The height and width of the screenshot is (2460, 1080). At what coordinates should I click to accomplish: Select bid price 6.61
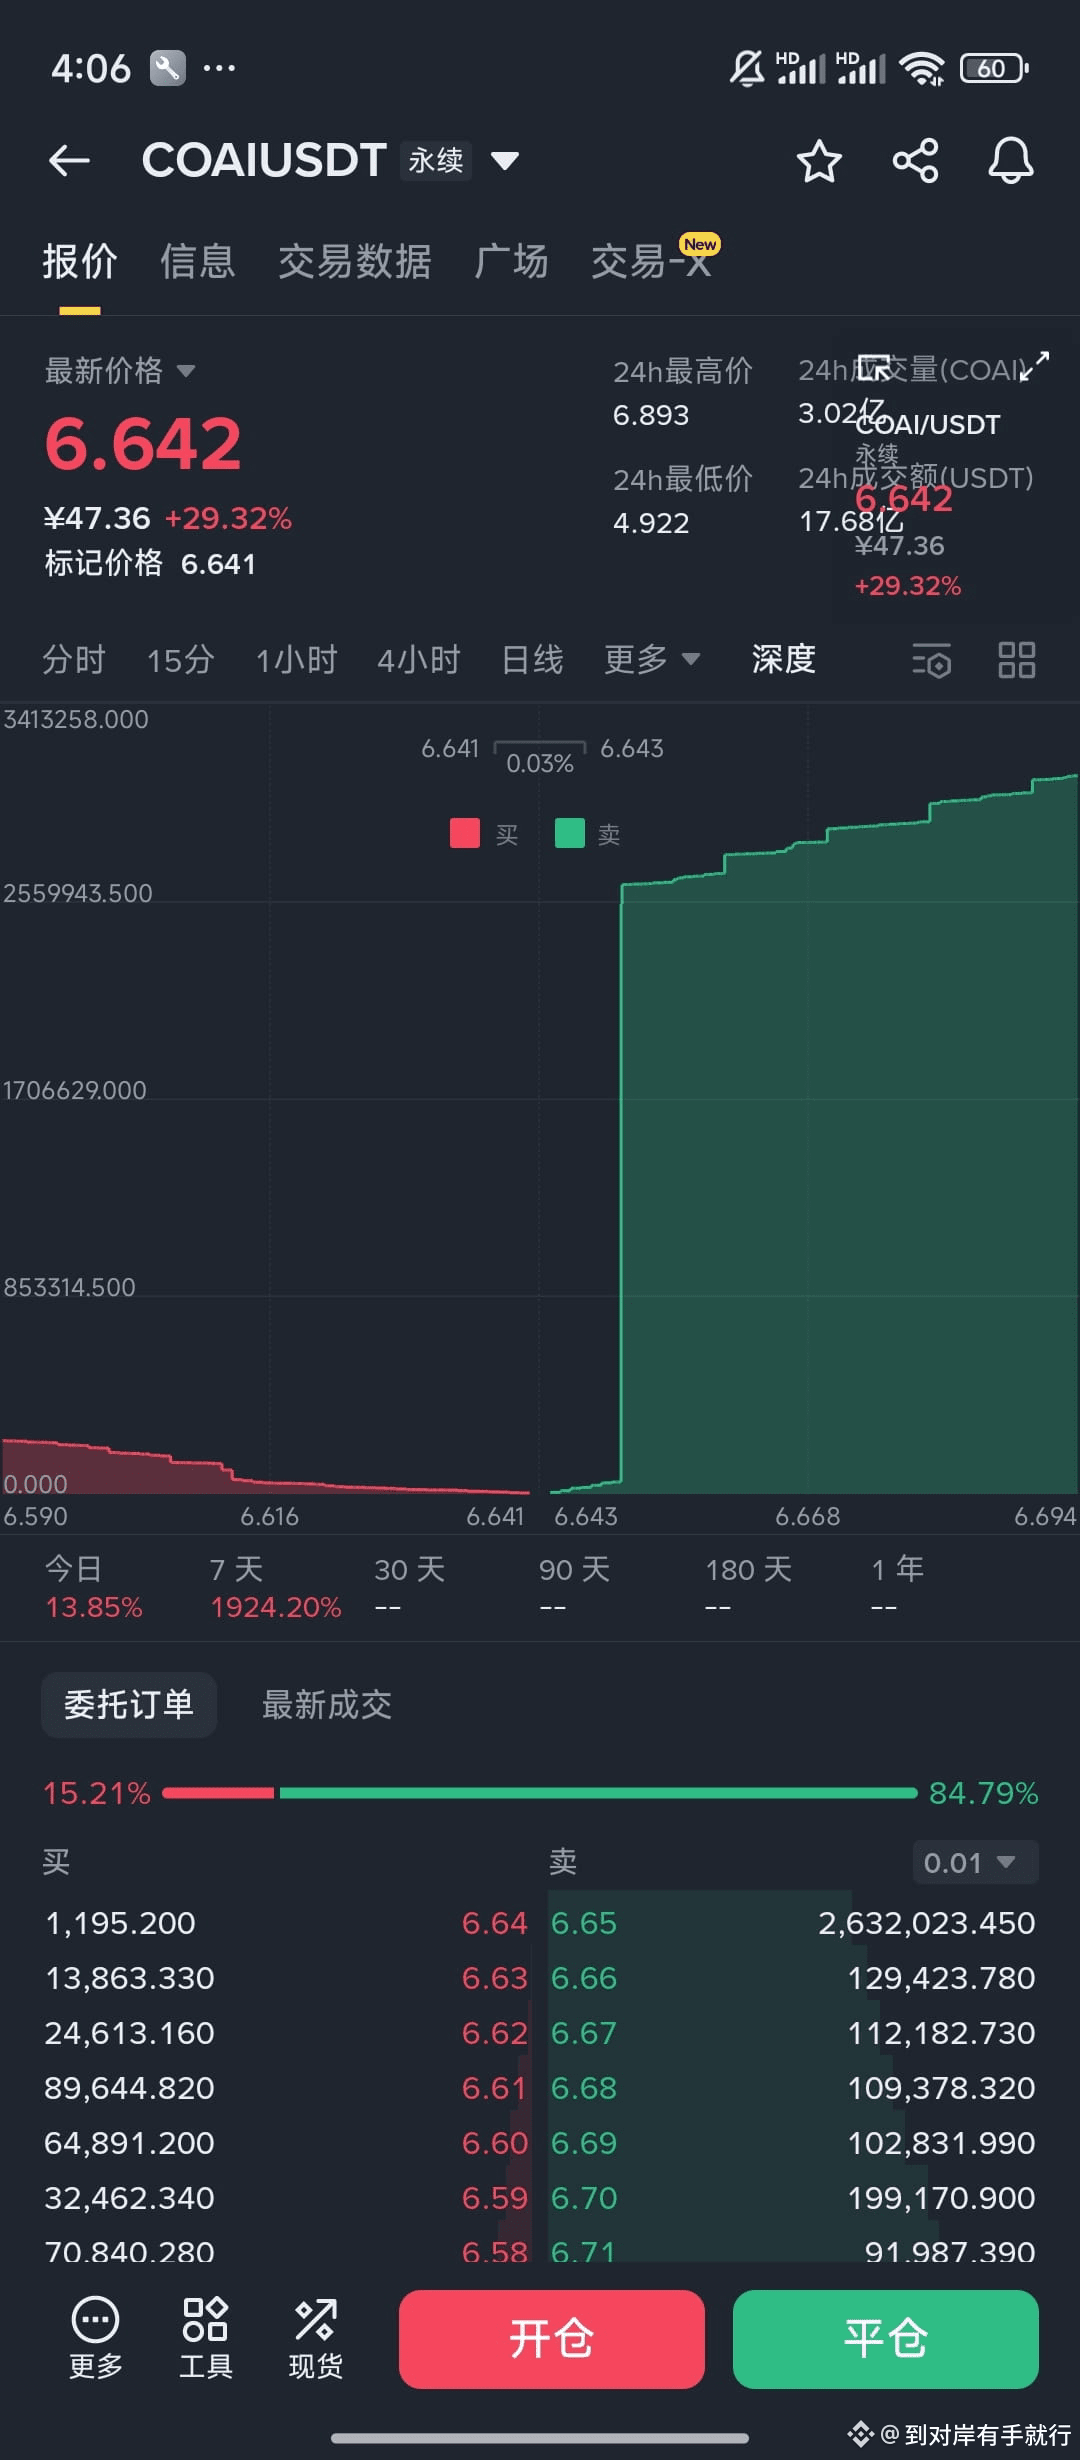pos(494,2088)
